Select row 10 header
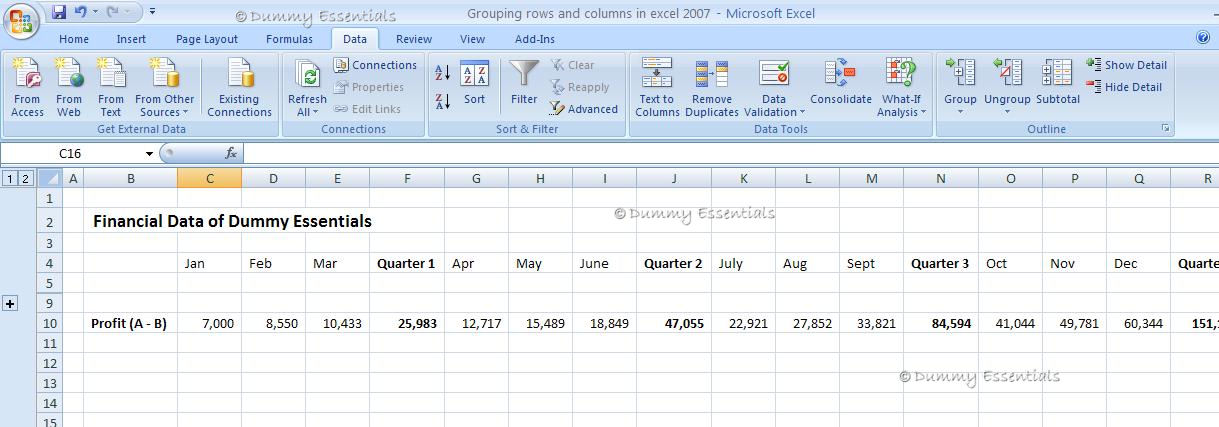Screen dimensions: 1219x427 pyautogui.click(x=50, y=323)
